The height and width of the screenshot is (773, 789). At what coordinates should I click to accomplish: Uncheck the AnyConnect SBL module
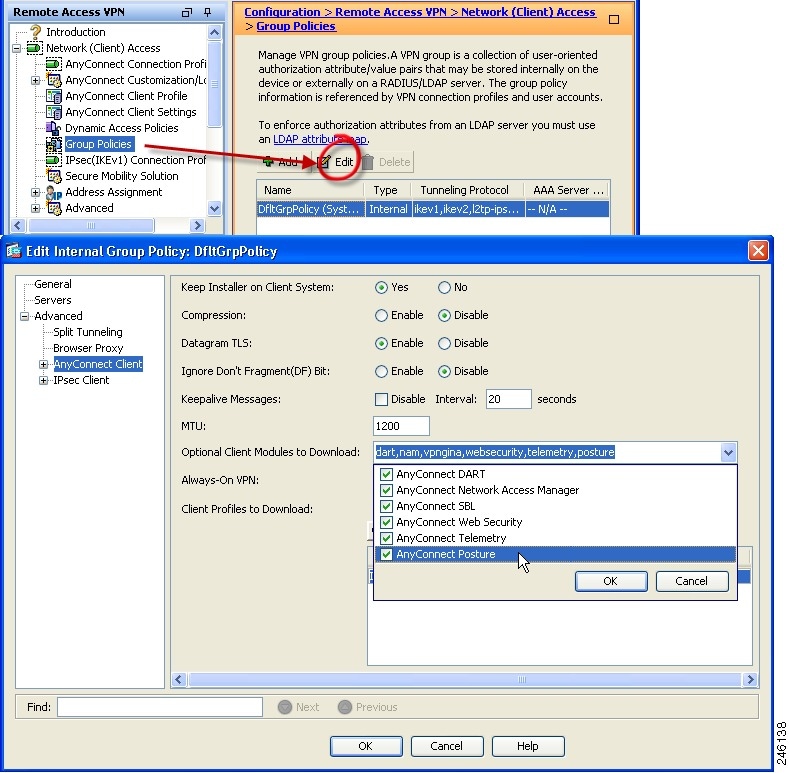tap(386, 506)
